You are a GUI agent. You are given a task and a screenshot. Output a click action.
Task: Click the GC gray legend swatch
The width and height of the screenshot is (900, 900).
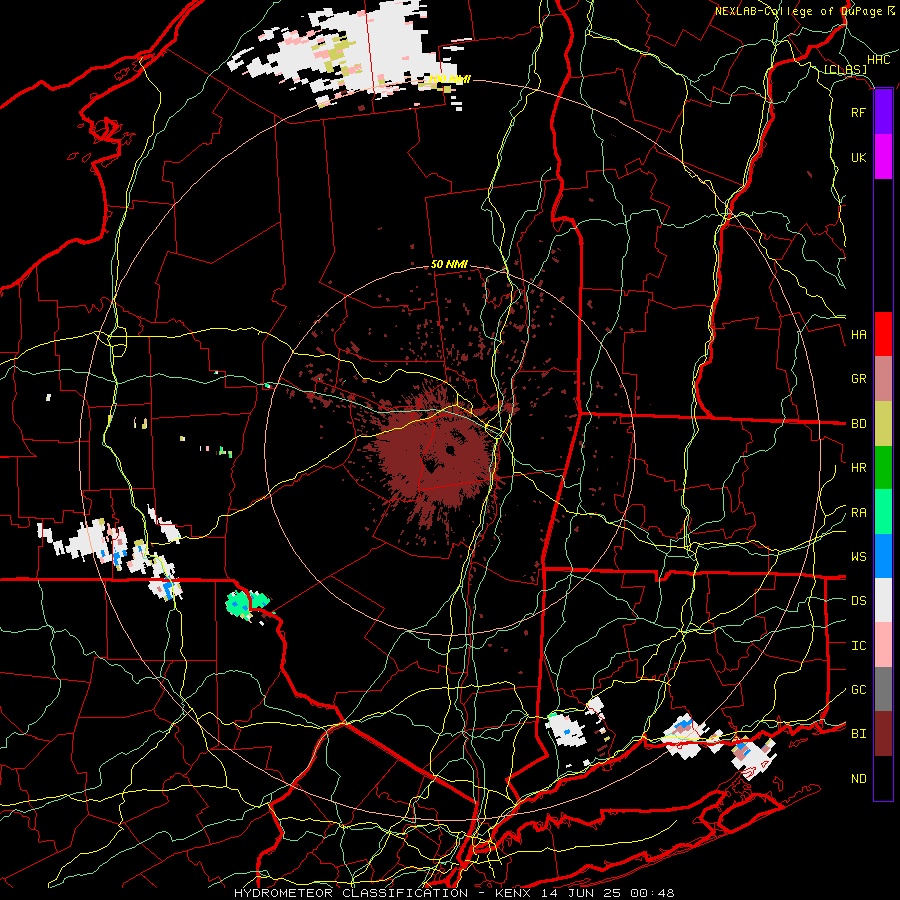pos(883,689)
